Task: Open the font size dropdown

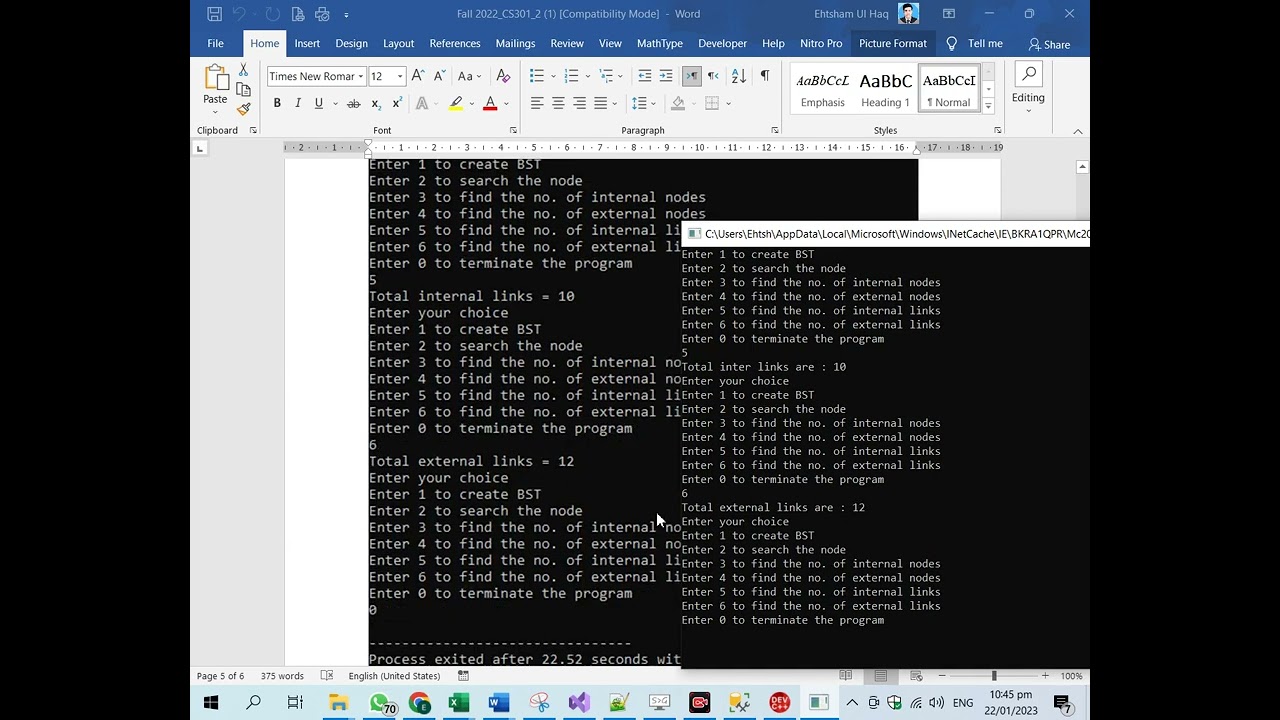Action: (400, 77)
